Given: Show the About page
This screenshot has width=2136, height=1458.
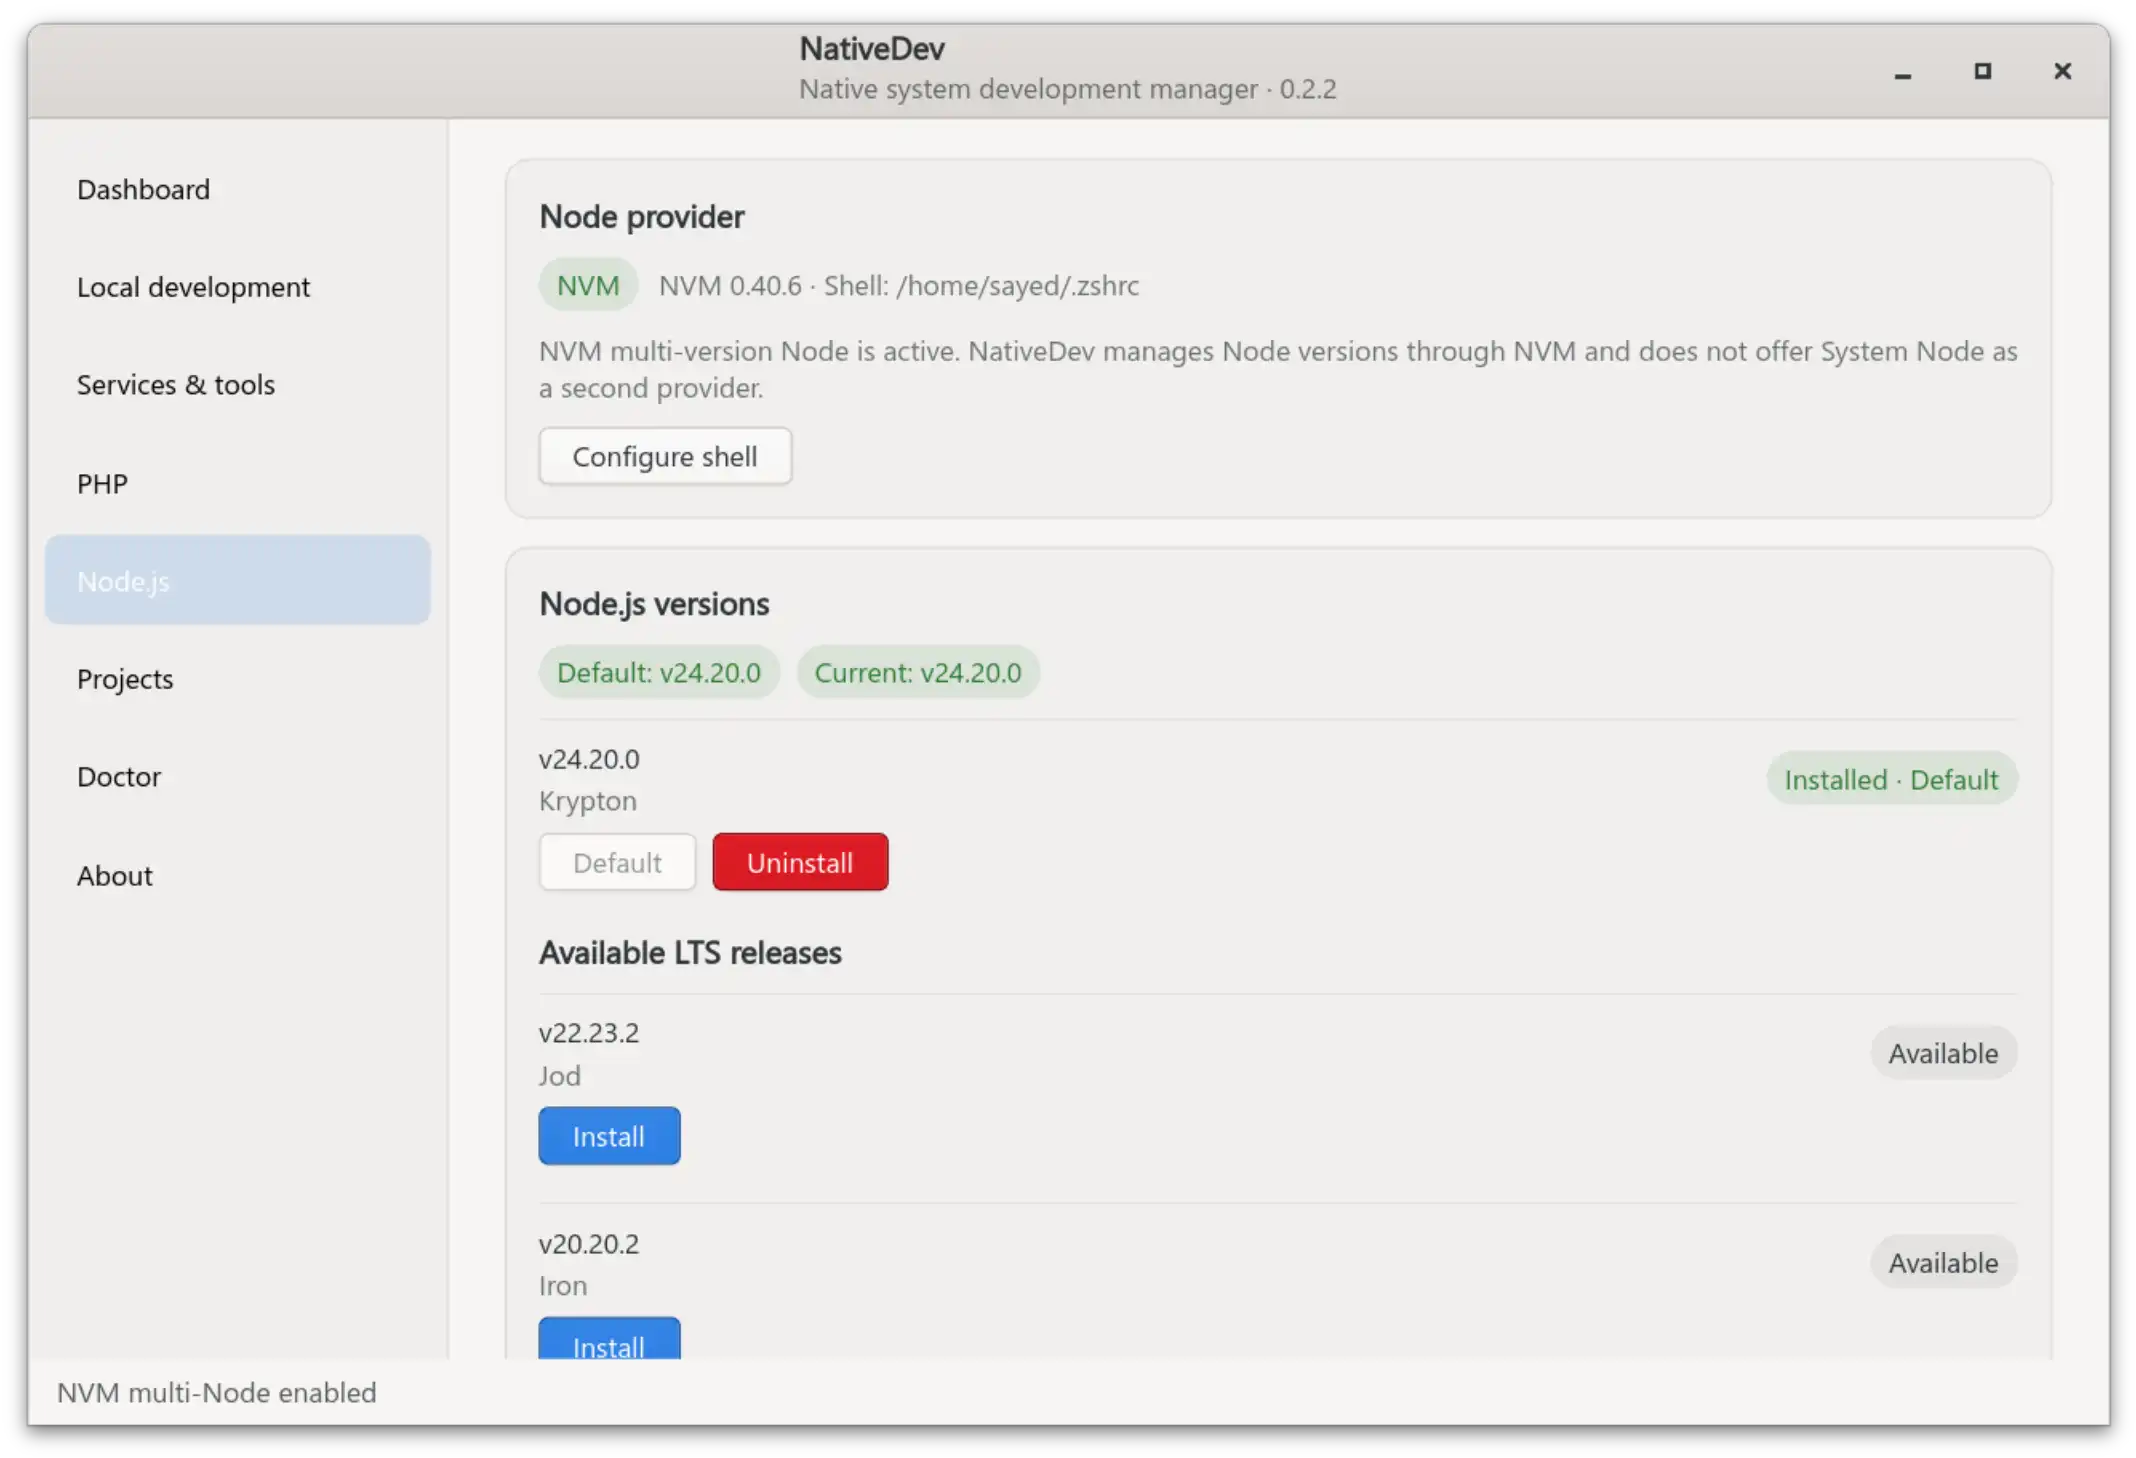Looking at the screenshot, I should pos(237,876).
